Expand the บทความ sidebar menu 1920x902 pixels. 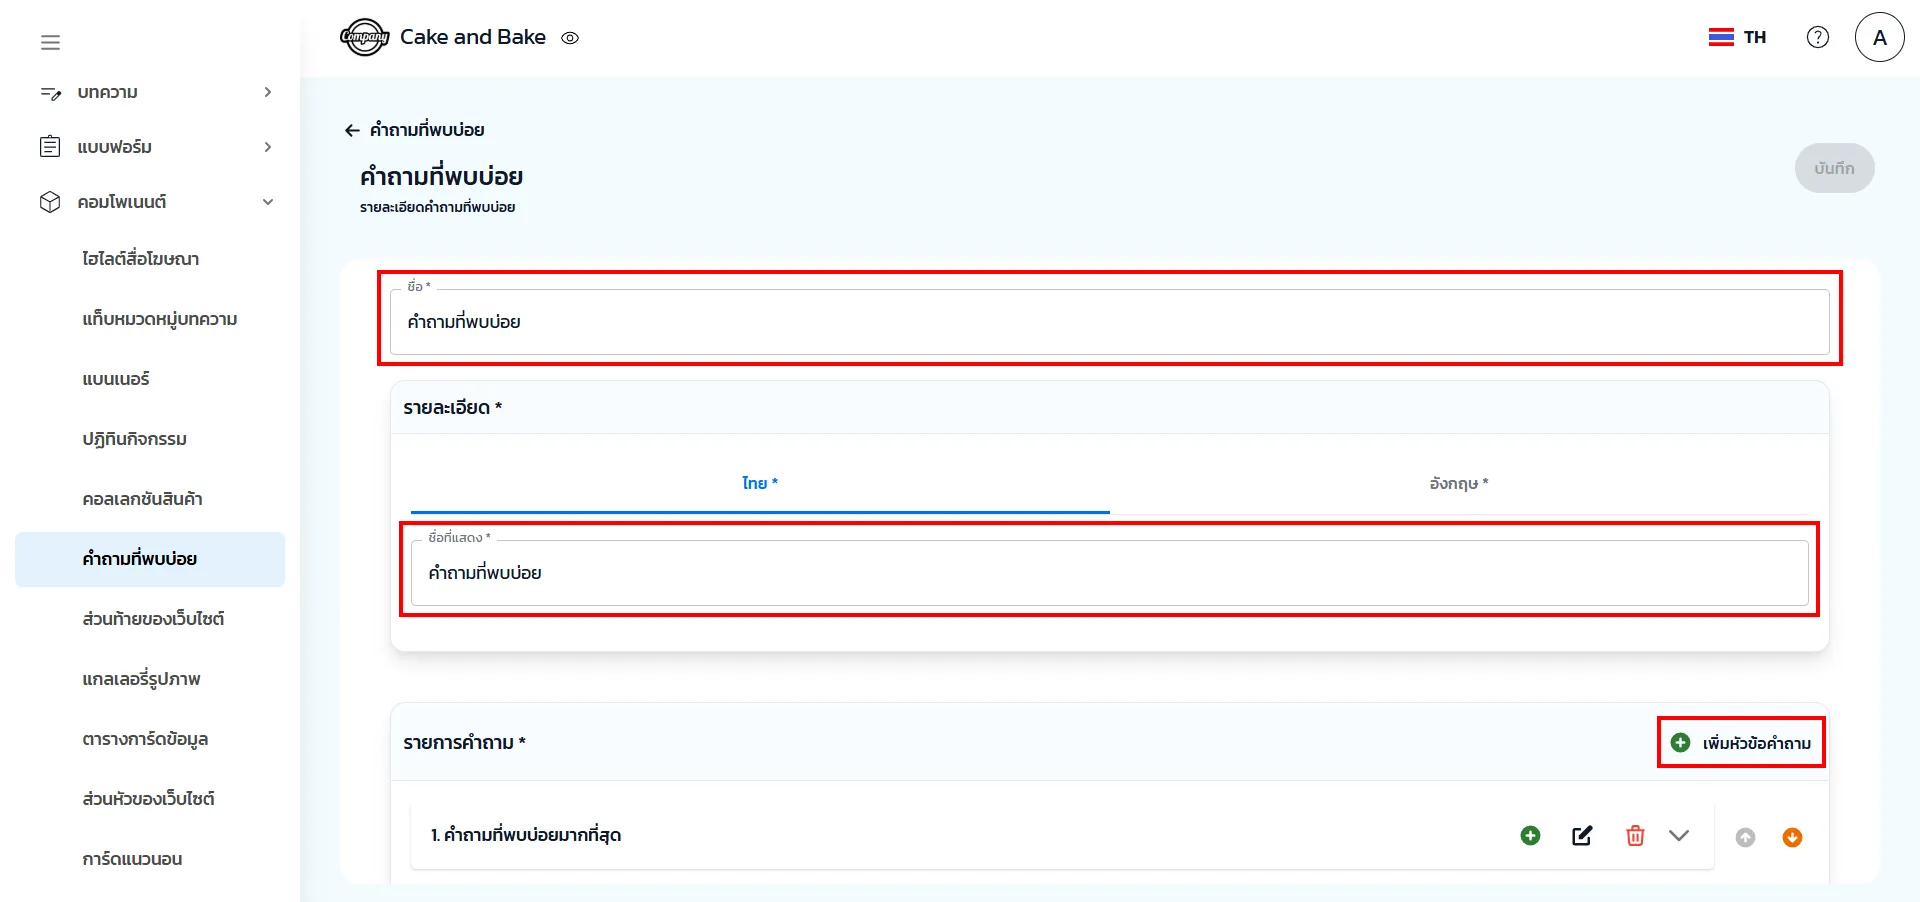267,92
